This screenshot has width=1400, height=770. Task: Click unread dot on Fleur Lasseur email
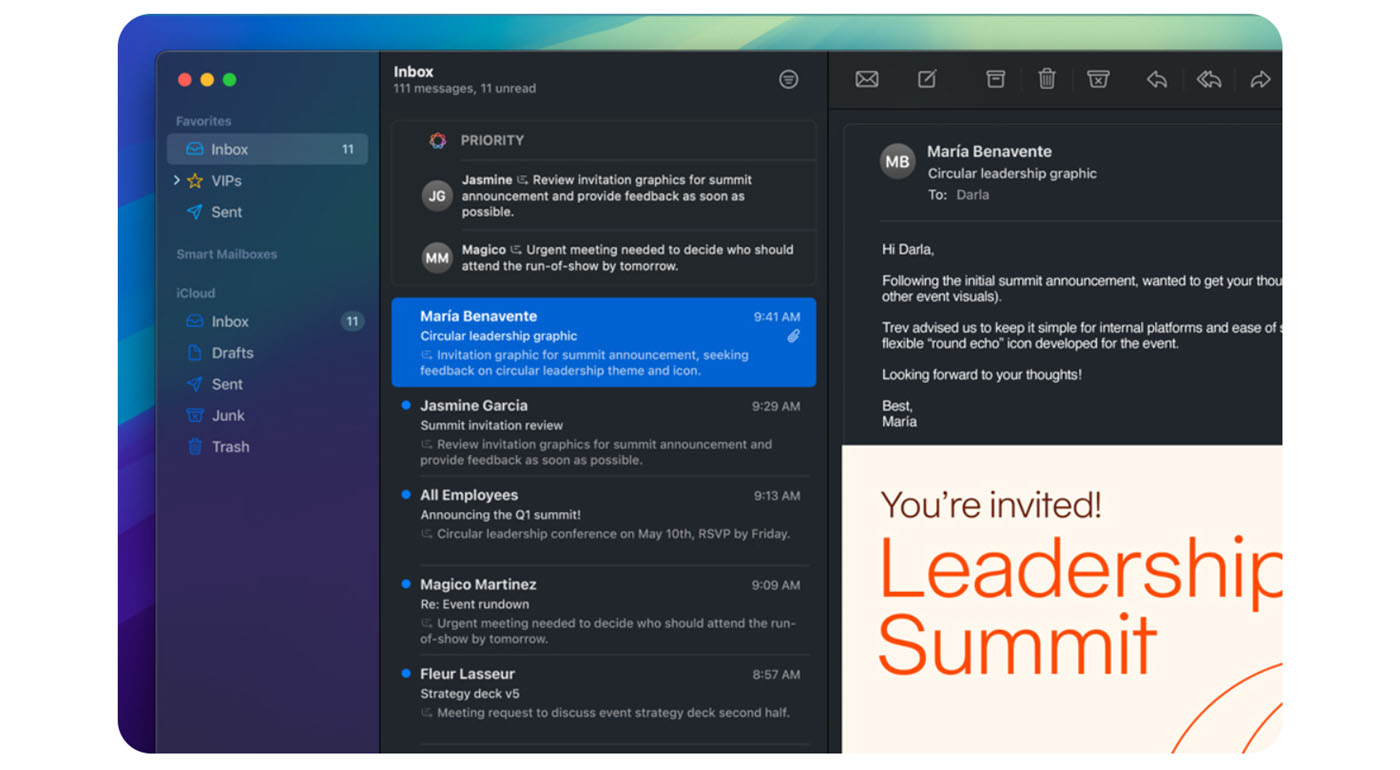coord(405,673)
